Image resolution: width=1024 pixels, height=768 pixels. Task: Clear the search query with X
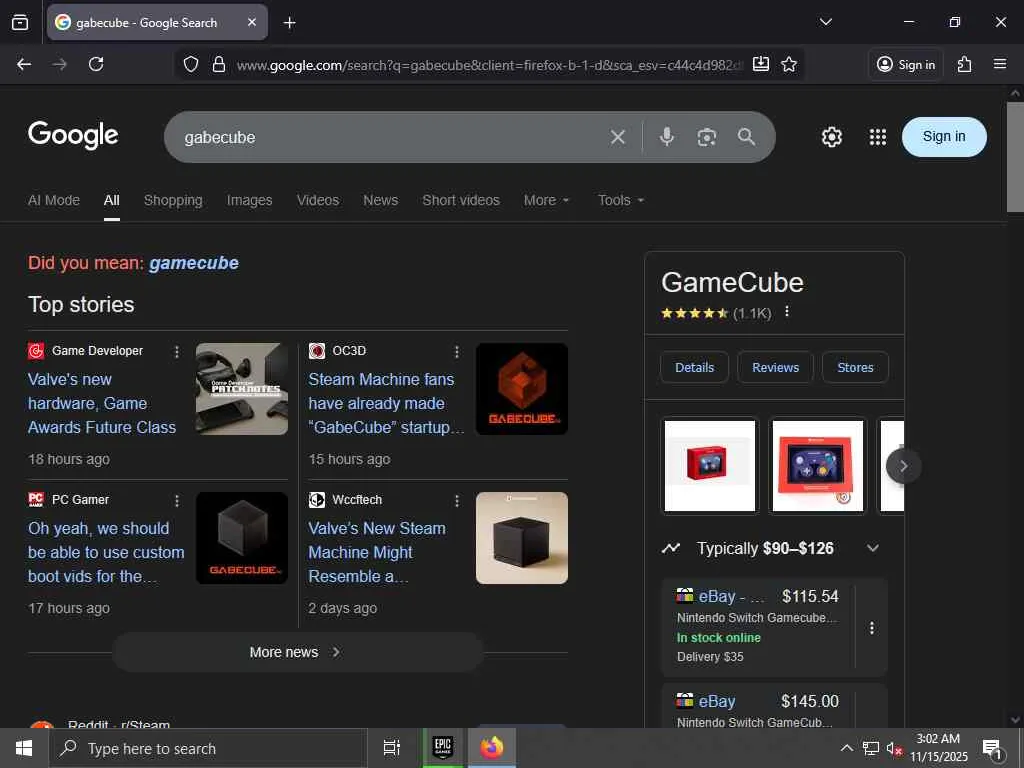point(618,137)
